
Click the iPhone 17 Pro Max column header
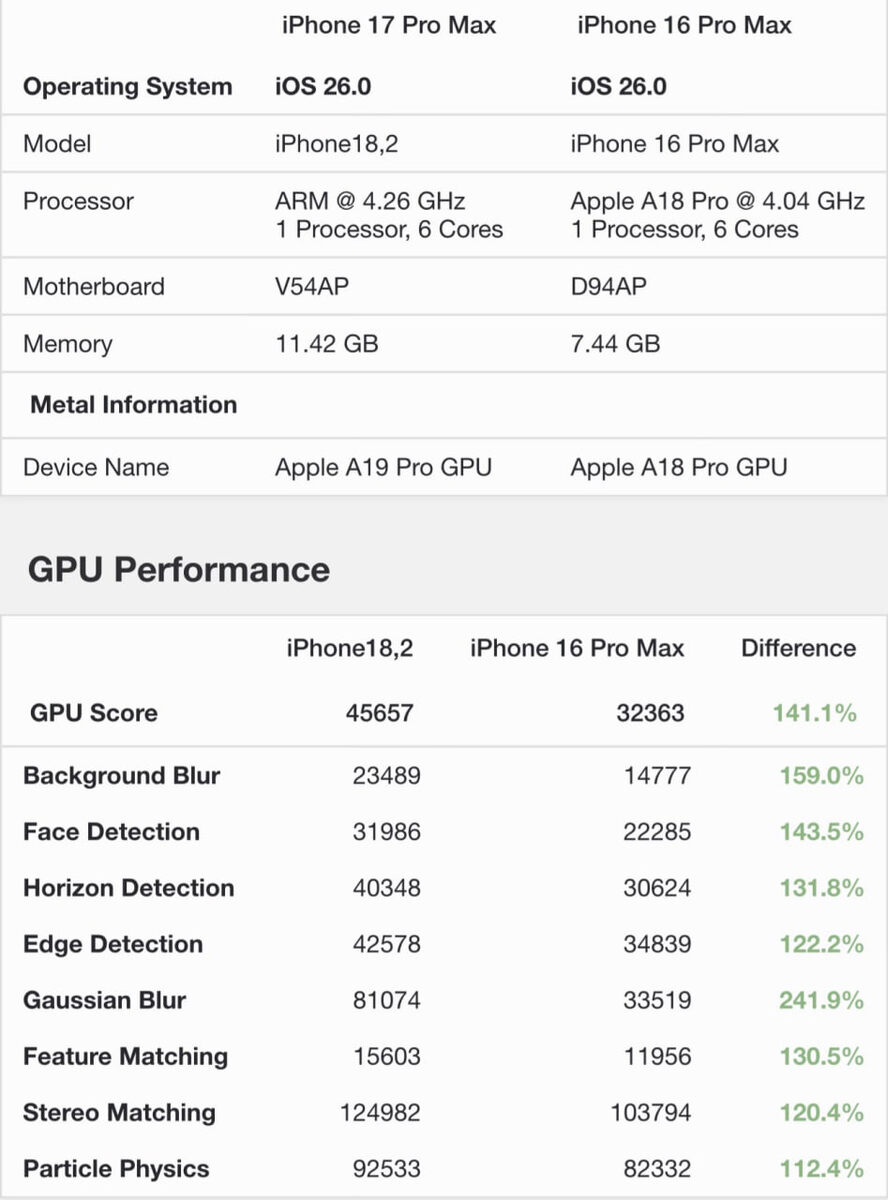pos(389,26)
